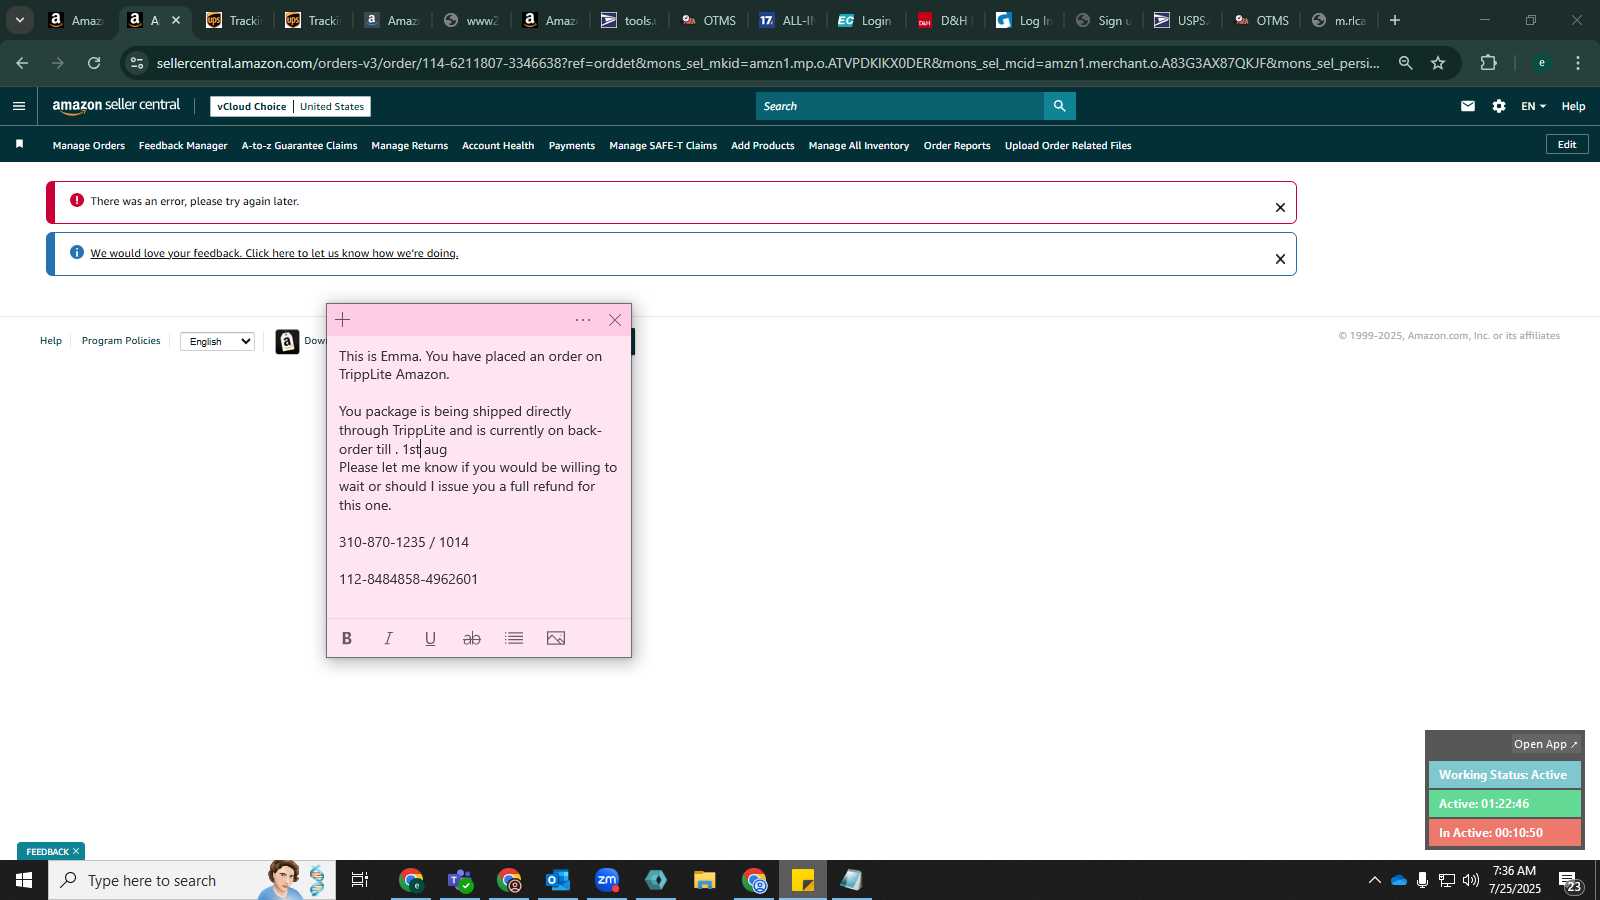The image size is (1600, 900).
Task: Switch to the Login EC tab
Action: point(866,20)
